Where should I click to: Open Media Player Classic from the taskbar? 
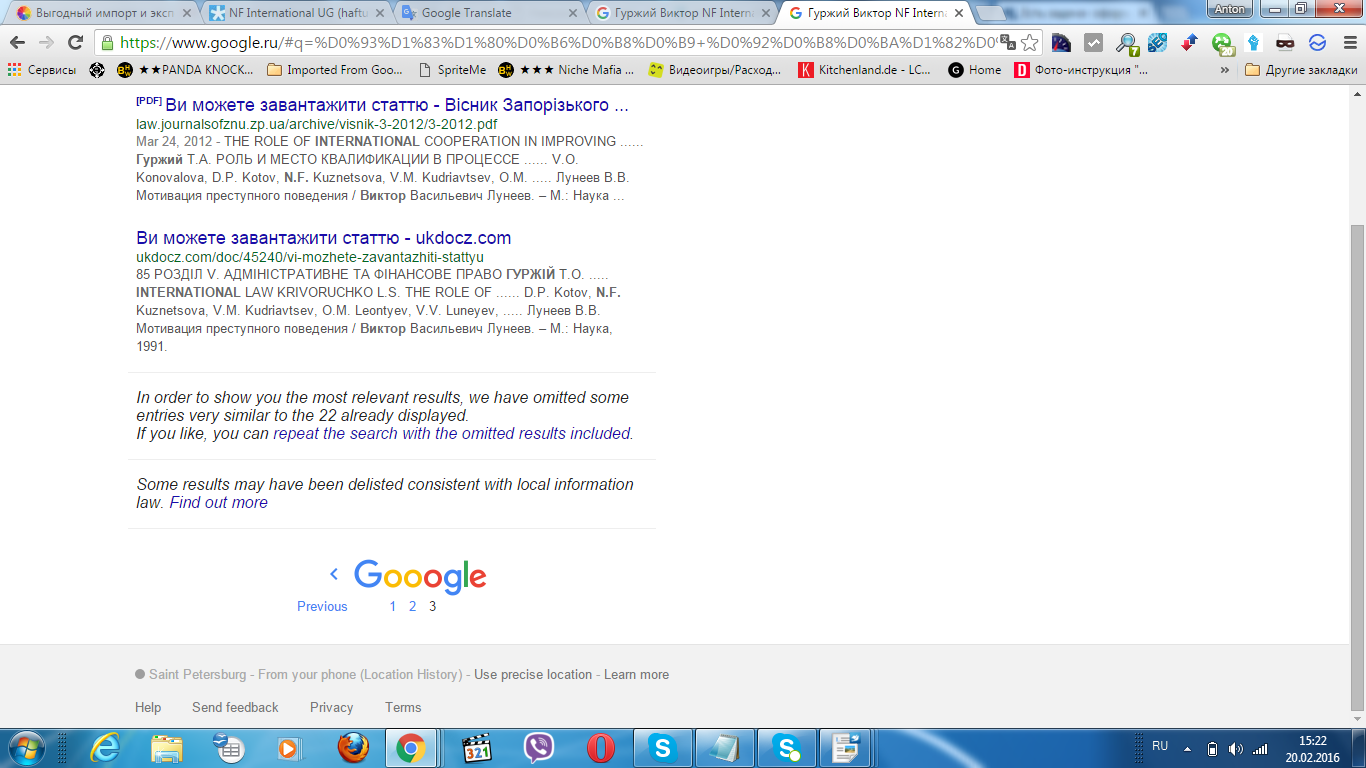click(477, 748)
